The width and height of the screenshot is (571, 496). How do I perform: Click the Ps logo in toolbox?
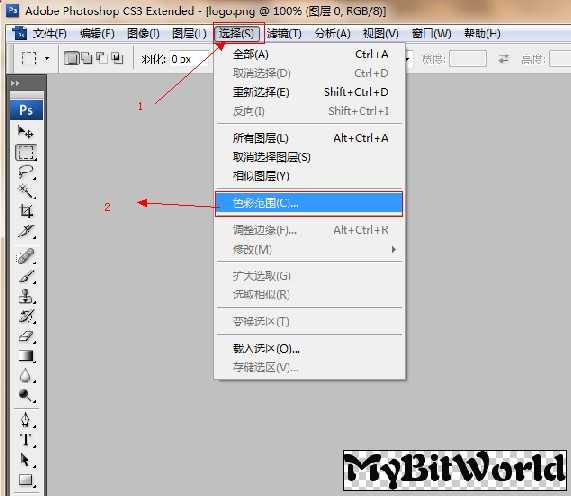pos(26,110)
